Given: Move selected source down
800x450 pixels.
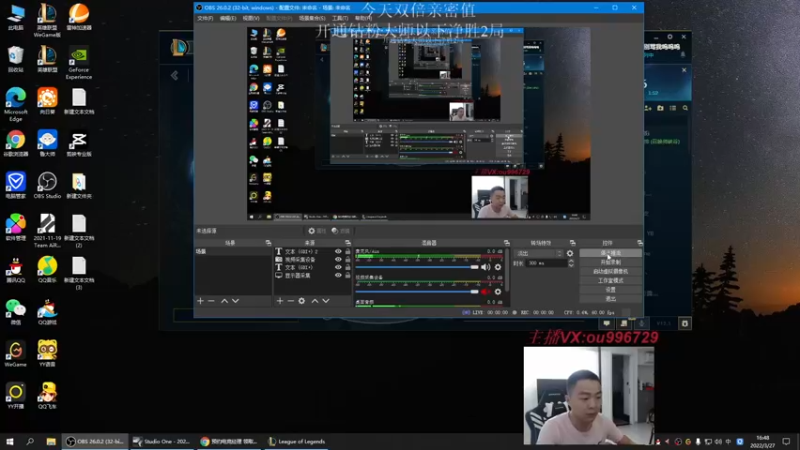Looking at the screenshot, I should (326, 301).
